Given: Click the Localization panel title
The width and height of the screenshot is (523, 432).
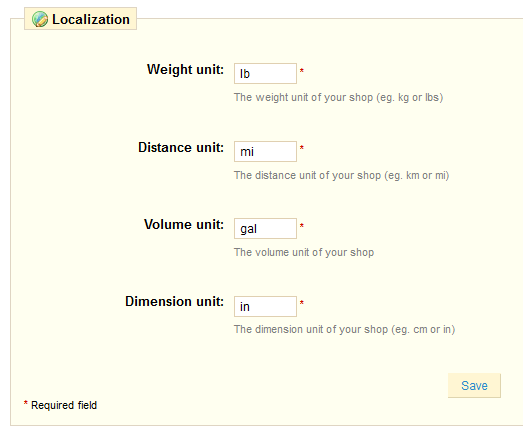Looking at the screenshot, I should click(x=91, y=19).
